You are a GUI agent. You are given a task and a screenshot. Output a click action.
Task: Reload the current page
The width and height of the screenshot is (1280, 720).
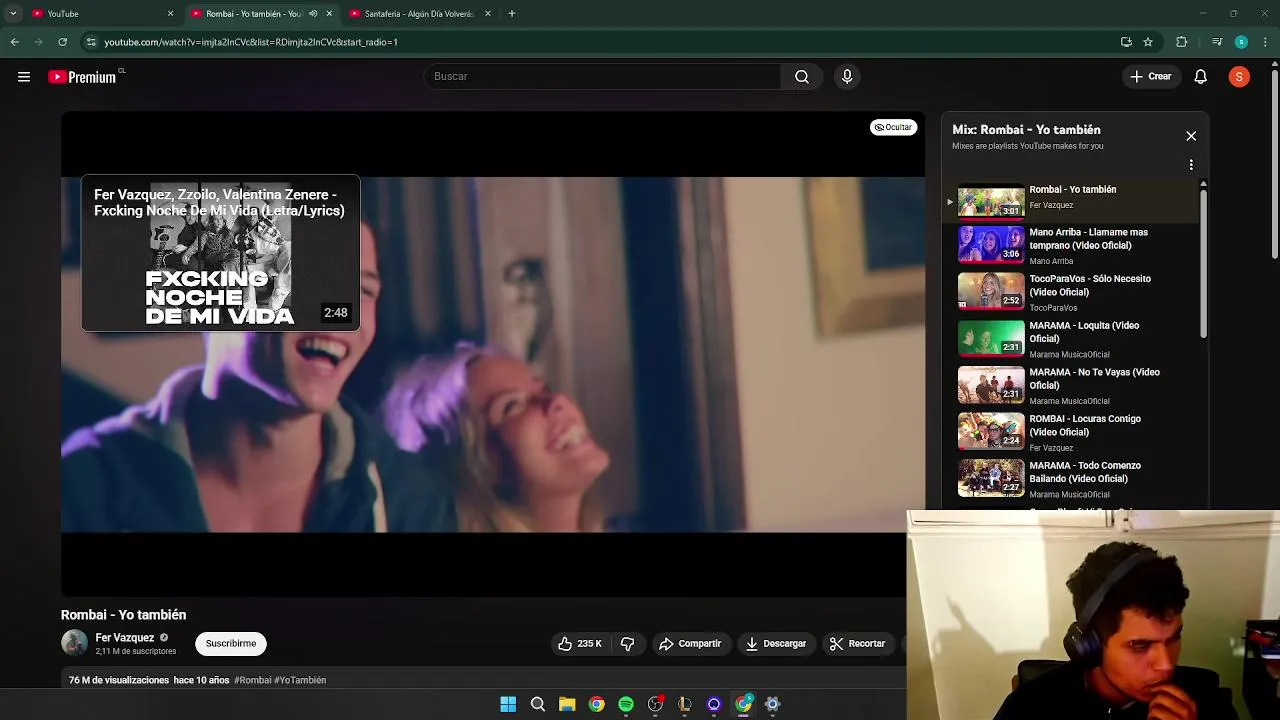(62, 42)
